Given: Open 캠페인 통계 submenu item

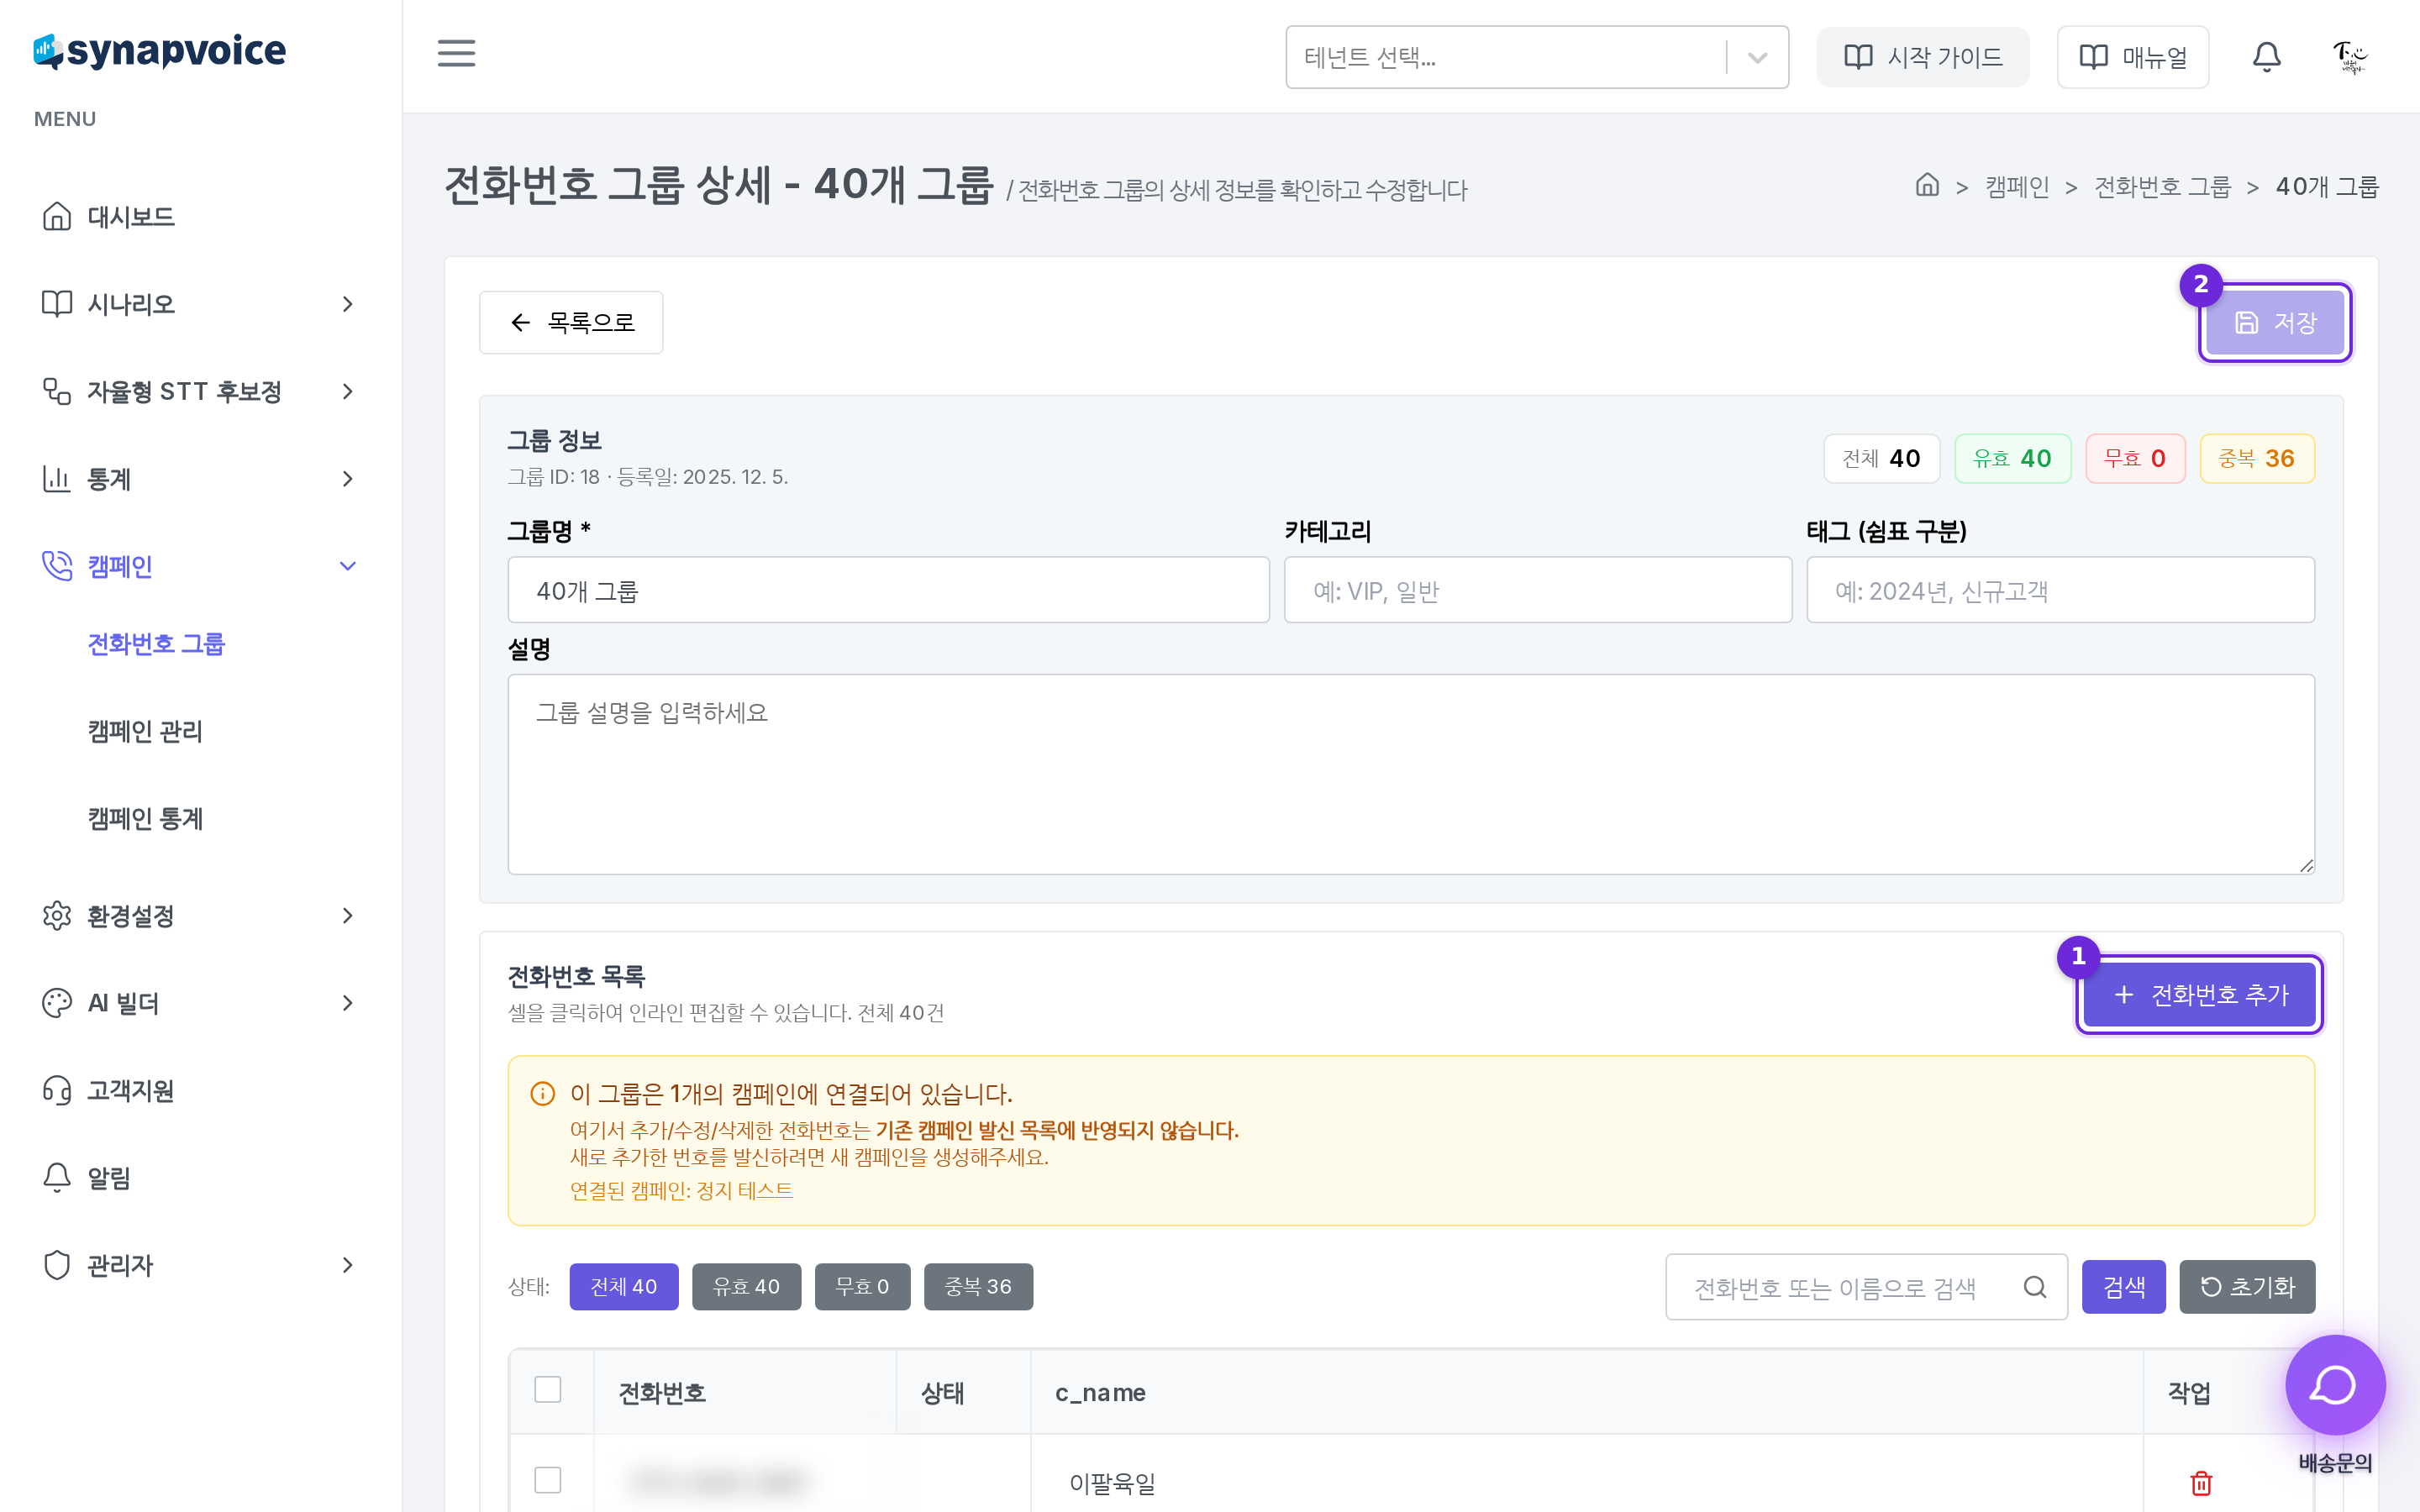Looking at the screenshot, I should (145, 818).
